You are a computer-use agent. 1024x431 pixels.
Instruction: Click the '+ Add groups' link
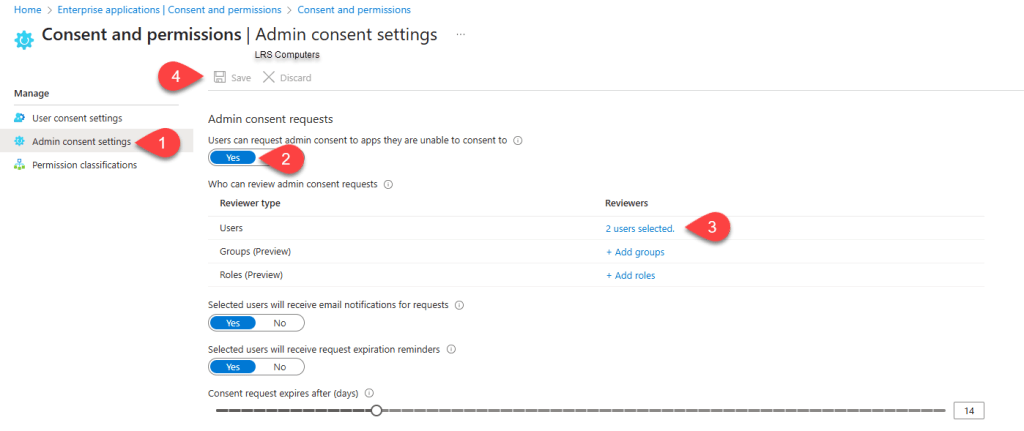point(635,252)
